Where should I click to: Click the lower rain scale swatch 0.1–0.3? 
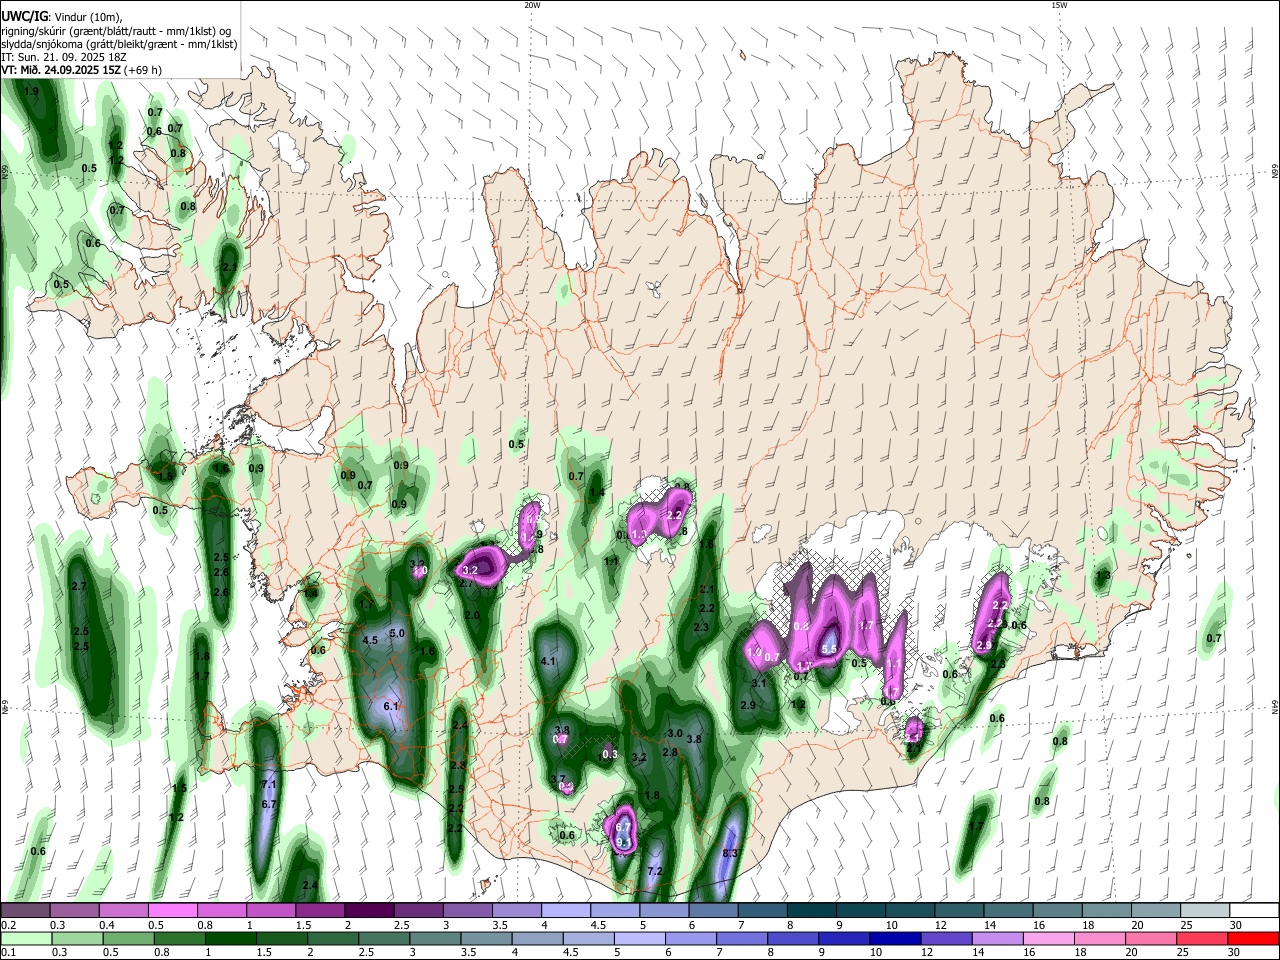(x=26, y=938)
